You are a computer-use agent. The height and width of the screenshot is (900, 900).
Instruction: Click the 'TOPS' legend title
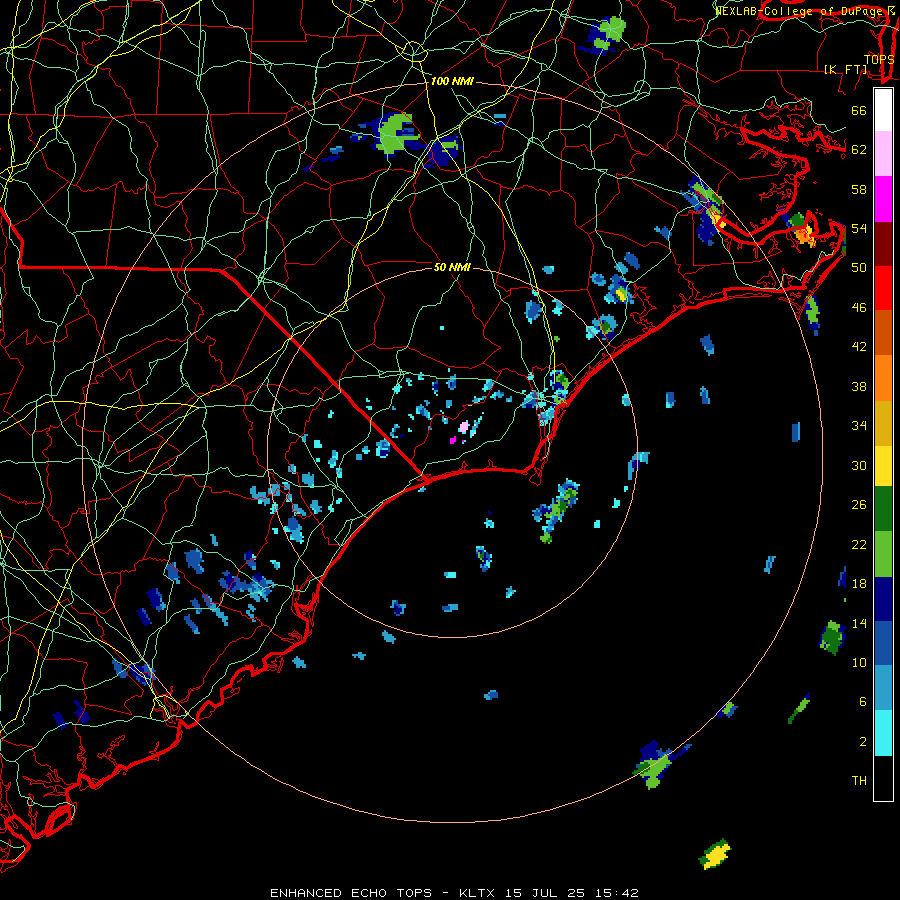879,59
